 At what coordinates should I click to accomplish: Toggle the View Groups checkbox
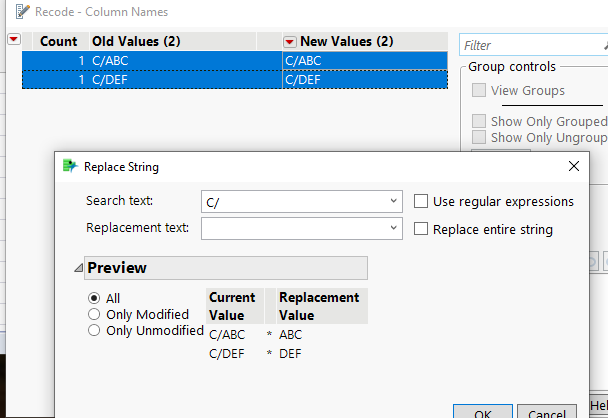[x=480, y=90]
